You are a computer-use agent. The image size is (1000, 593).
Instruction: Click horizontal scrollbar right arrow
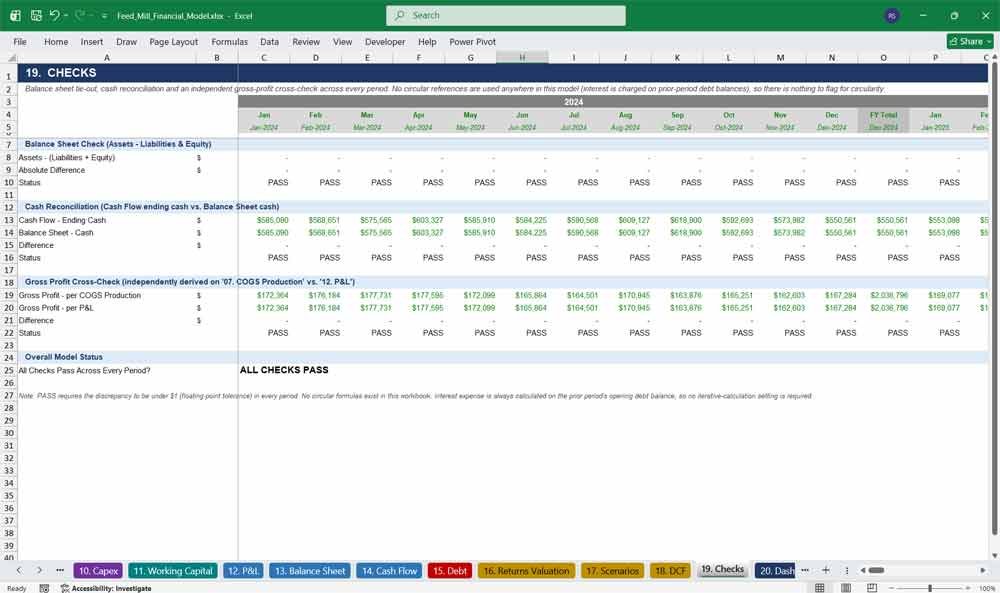click(983, 570)
